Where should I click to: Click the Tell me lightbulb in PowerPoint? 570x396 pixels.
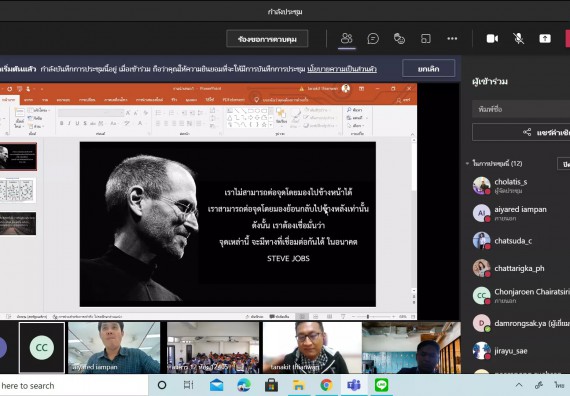[x=256, y=100]
